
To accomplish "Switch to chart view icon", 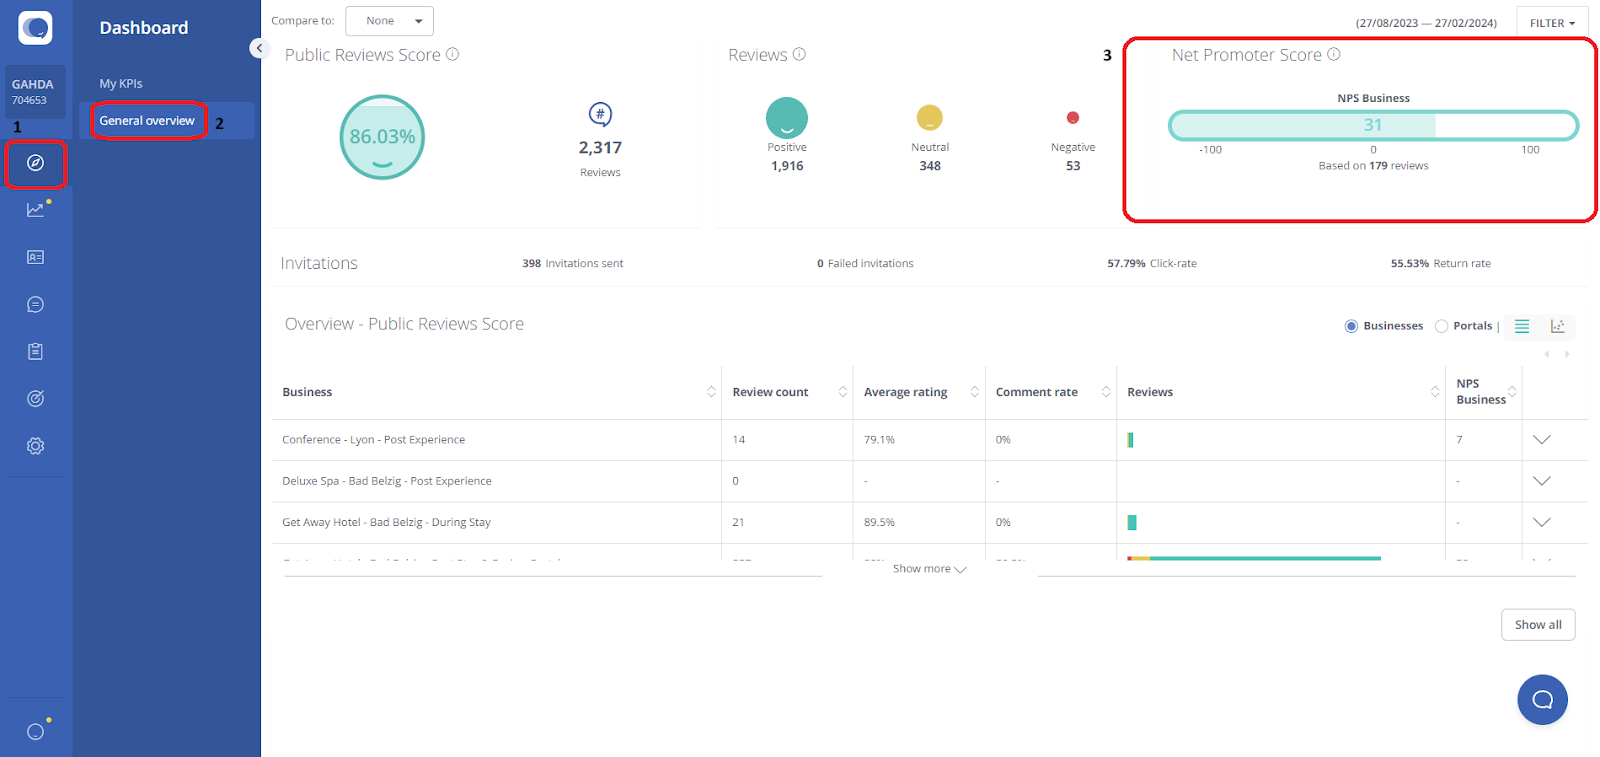I will tap(1557, 326).
